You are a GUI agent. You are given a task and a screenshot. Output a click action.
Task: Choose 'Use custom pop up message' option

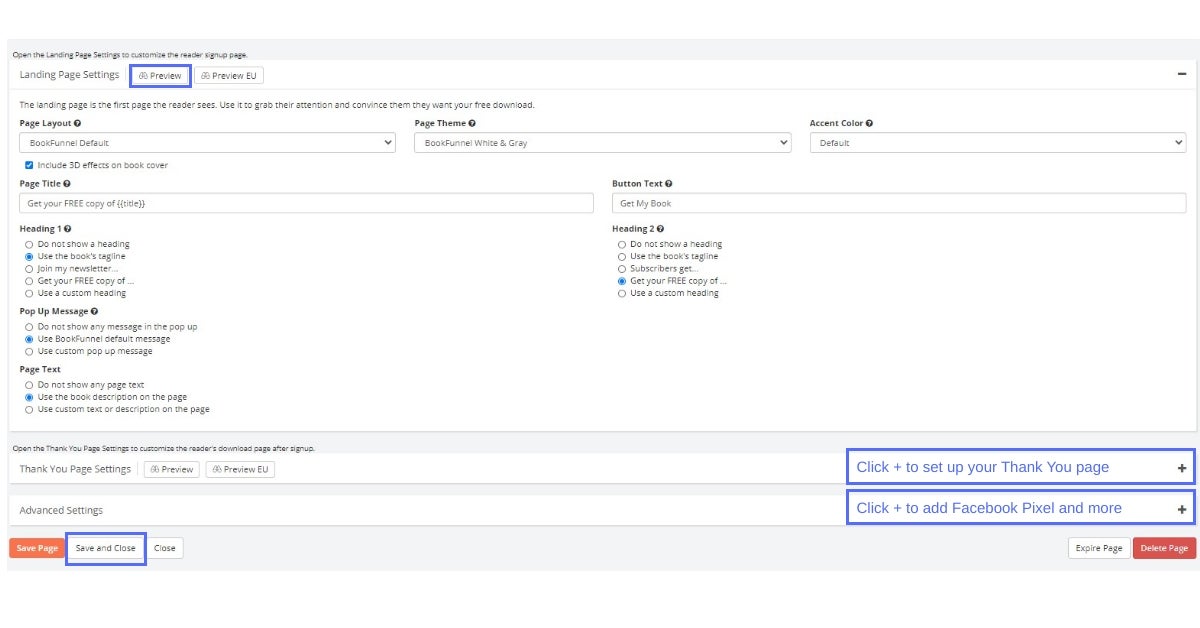[x=29, y=352]
